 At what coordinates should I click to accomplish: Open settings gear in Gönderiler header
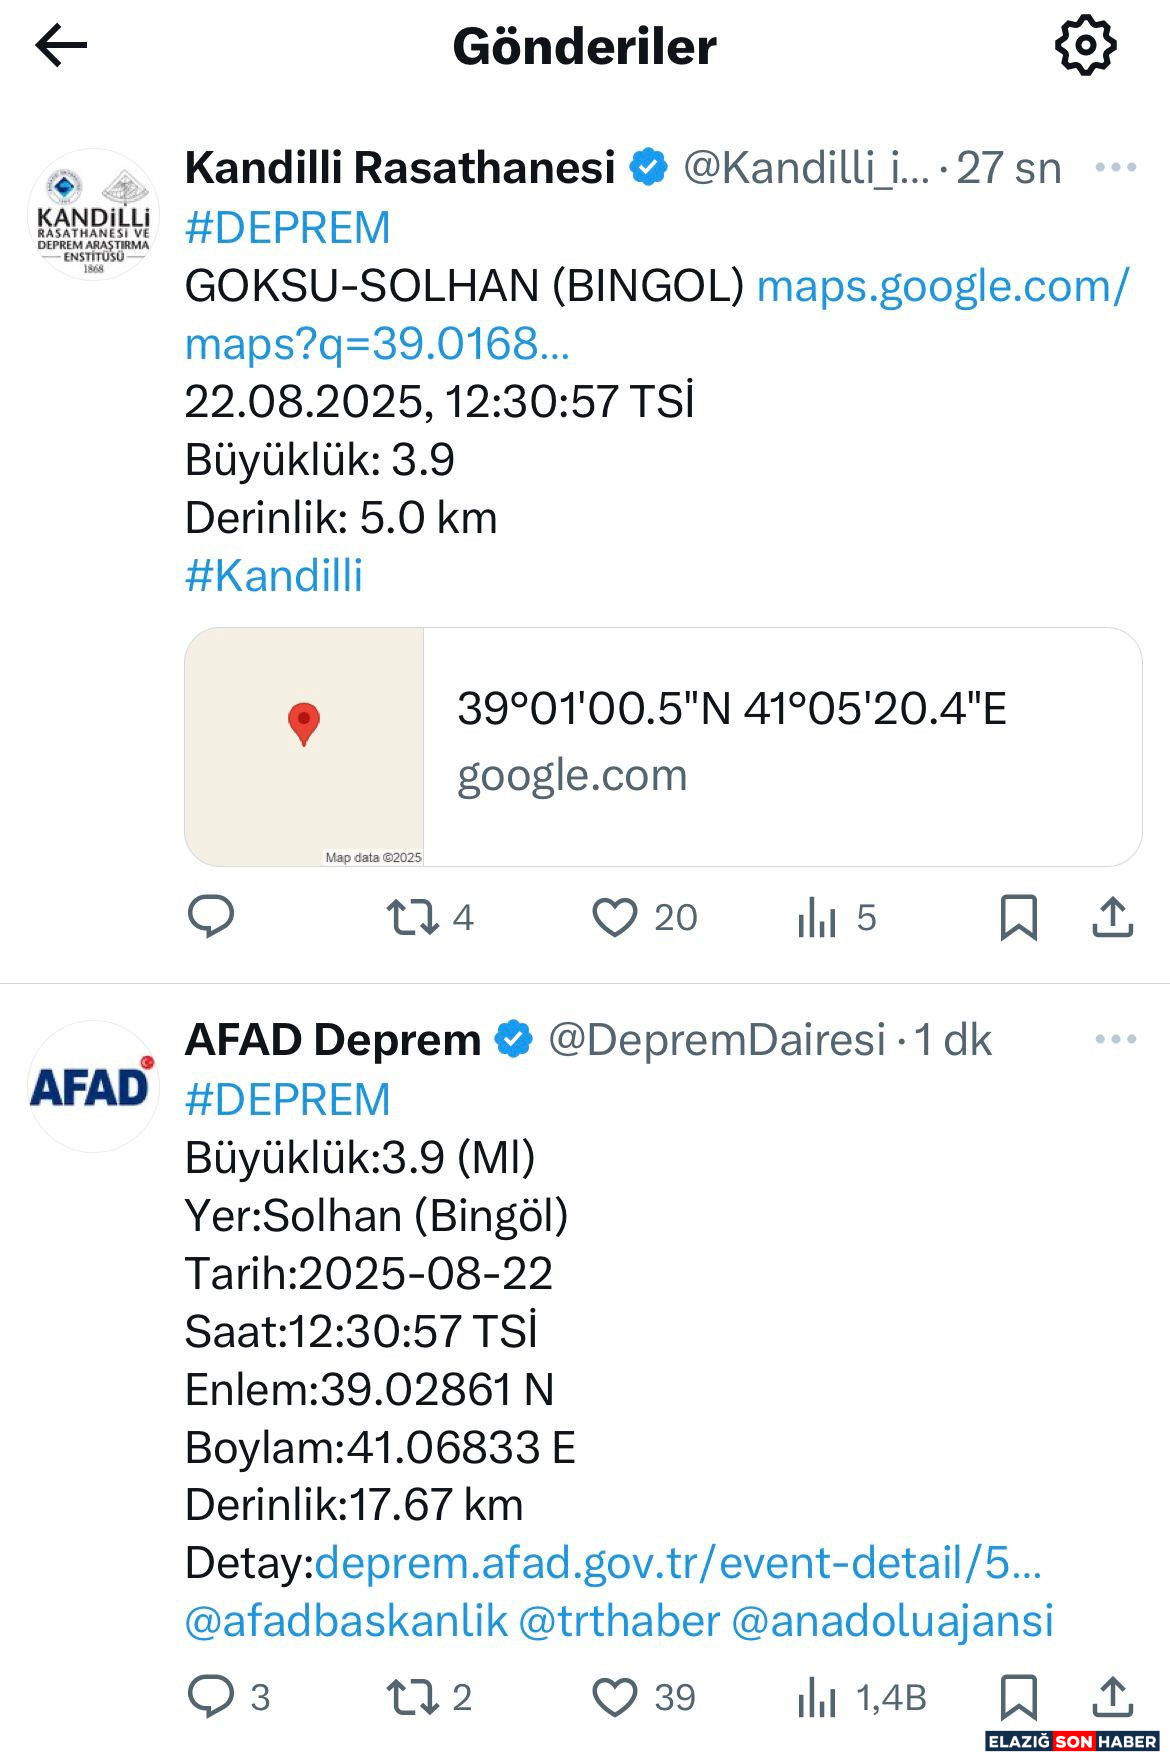[x=1085, y=46]
